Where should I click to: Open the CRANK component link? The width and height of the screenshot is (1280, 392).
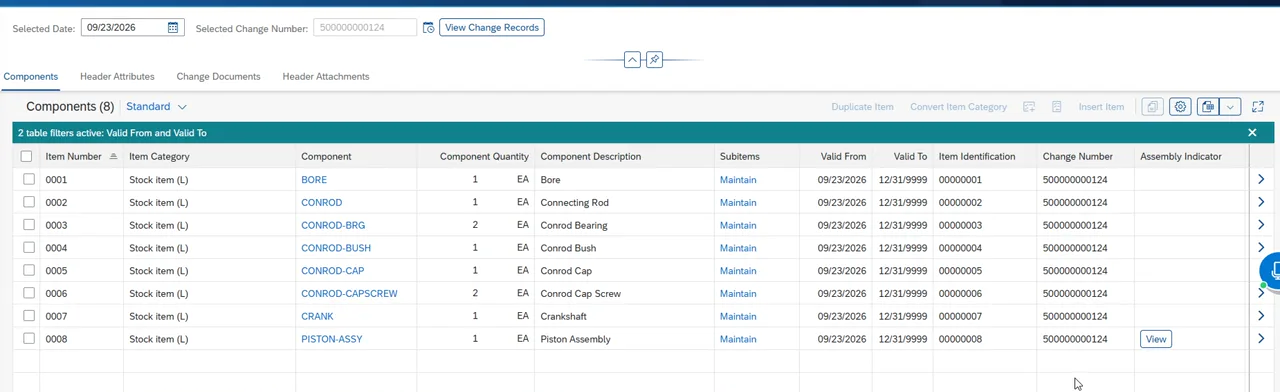tap(317, 316)
